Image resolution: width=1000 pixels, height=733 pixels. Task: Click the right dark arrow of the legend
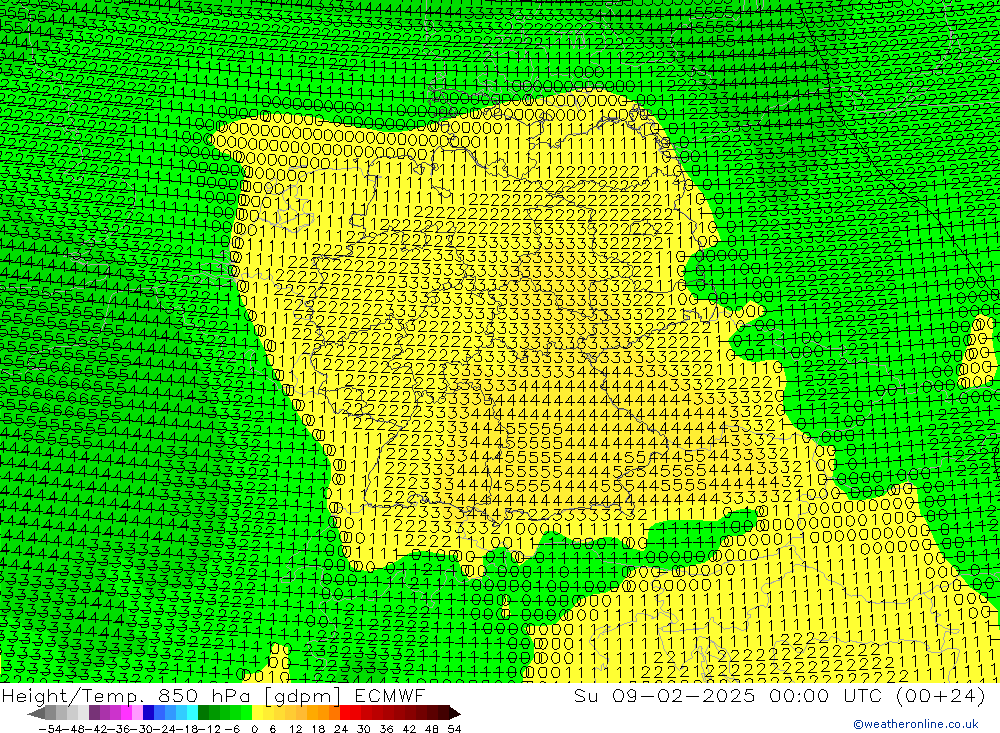[x=455, y=714]
